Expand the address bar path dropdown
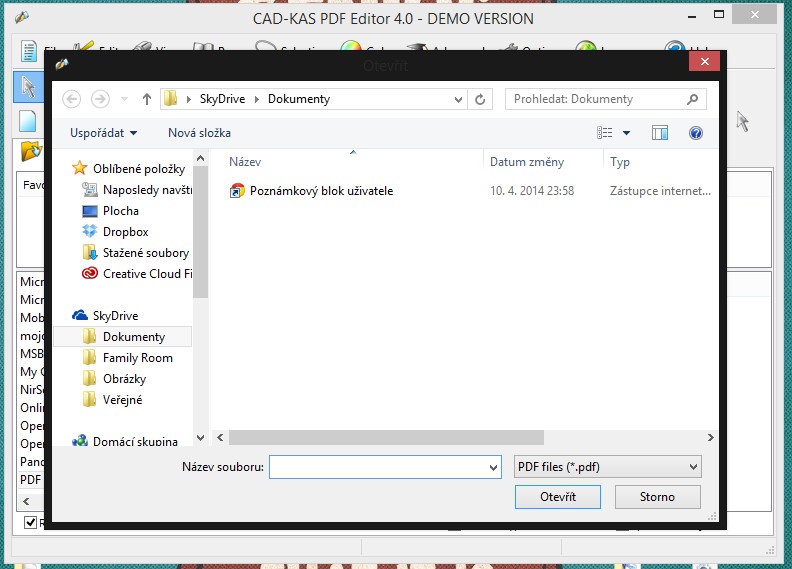The image size is (792, 569). 458,99
